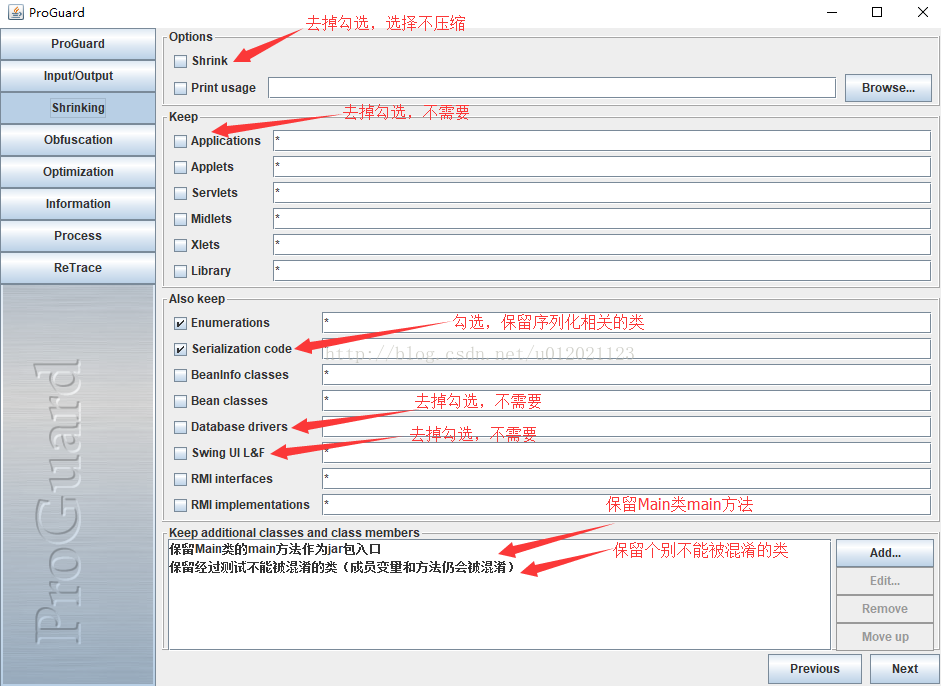Click the Browse... button

[888, 88]
